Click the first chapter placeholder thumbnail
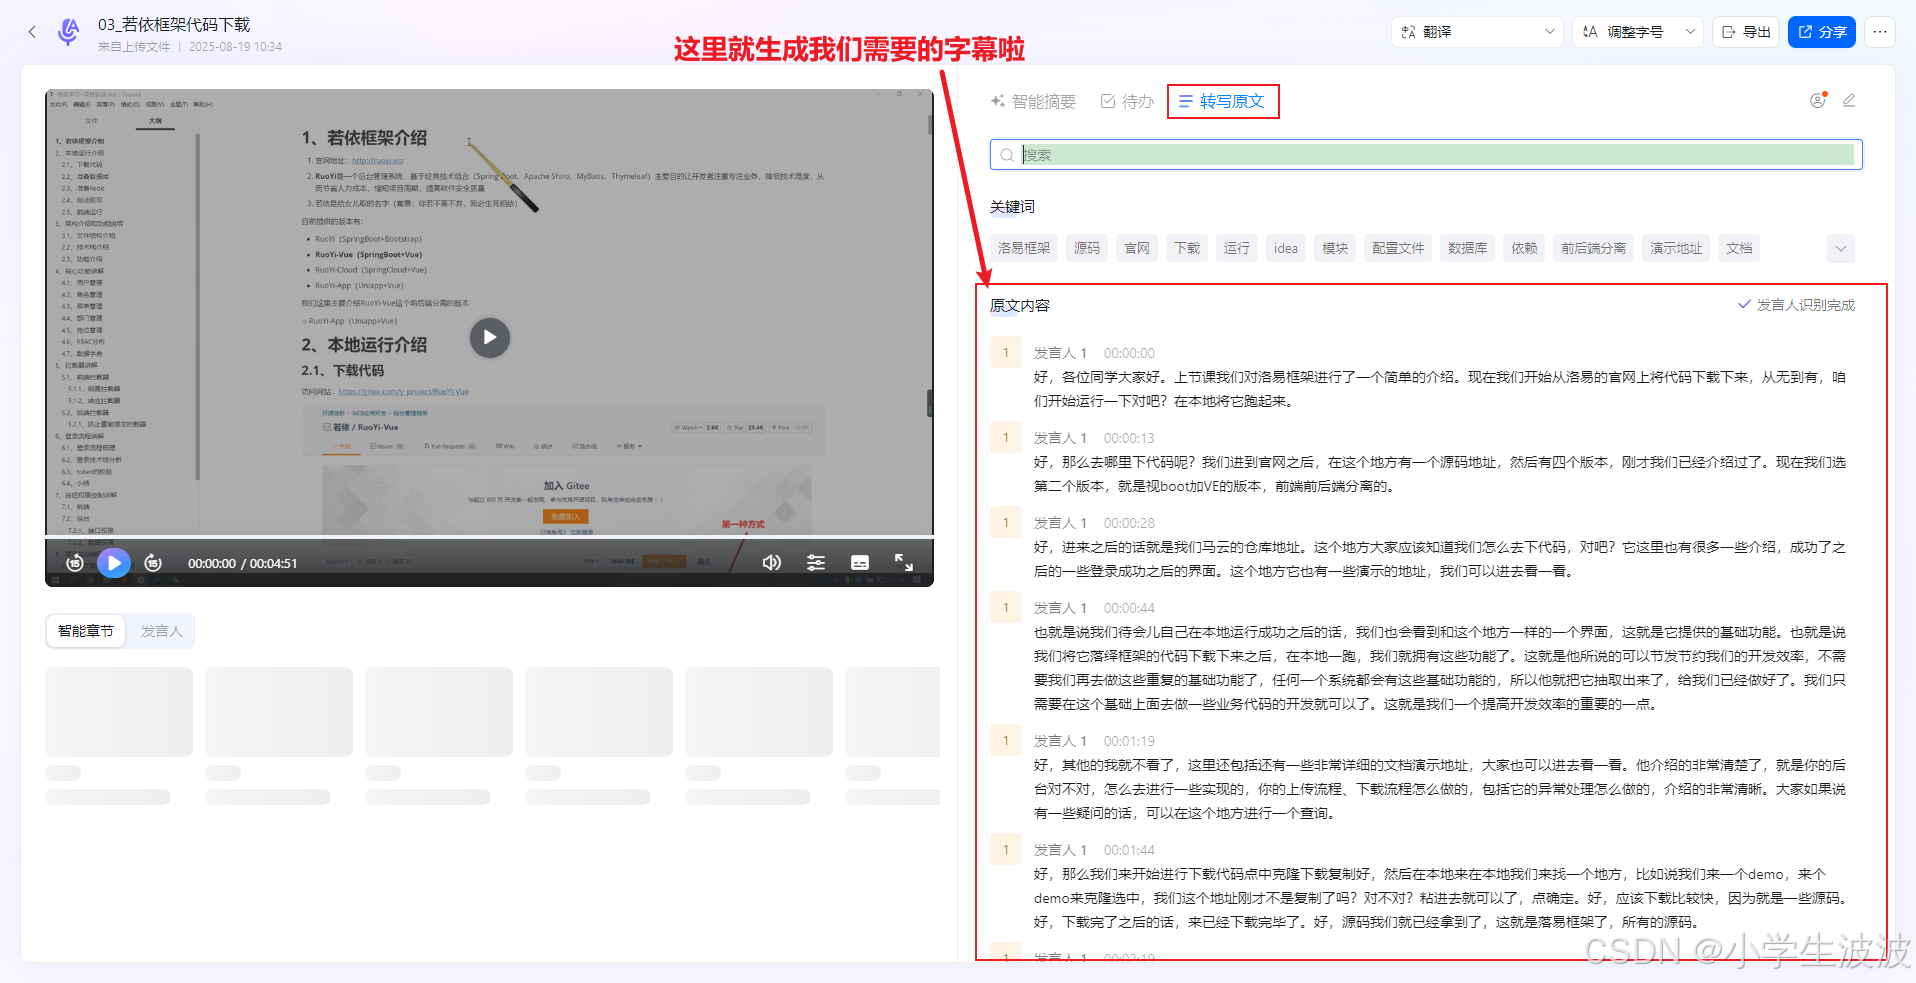 [119, 711]
